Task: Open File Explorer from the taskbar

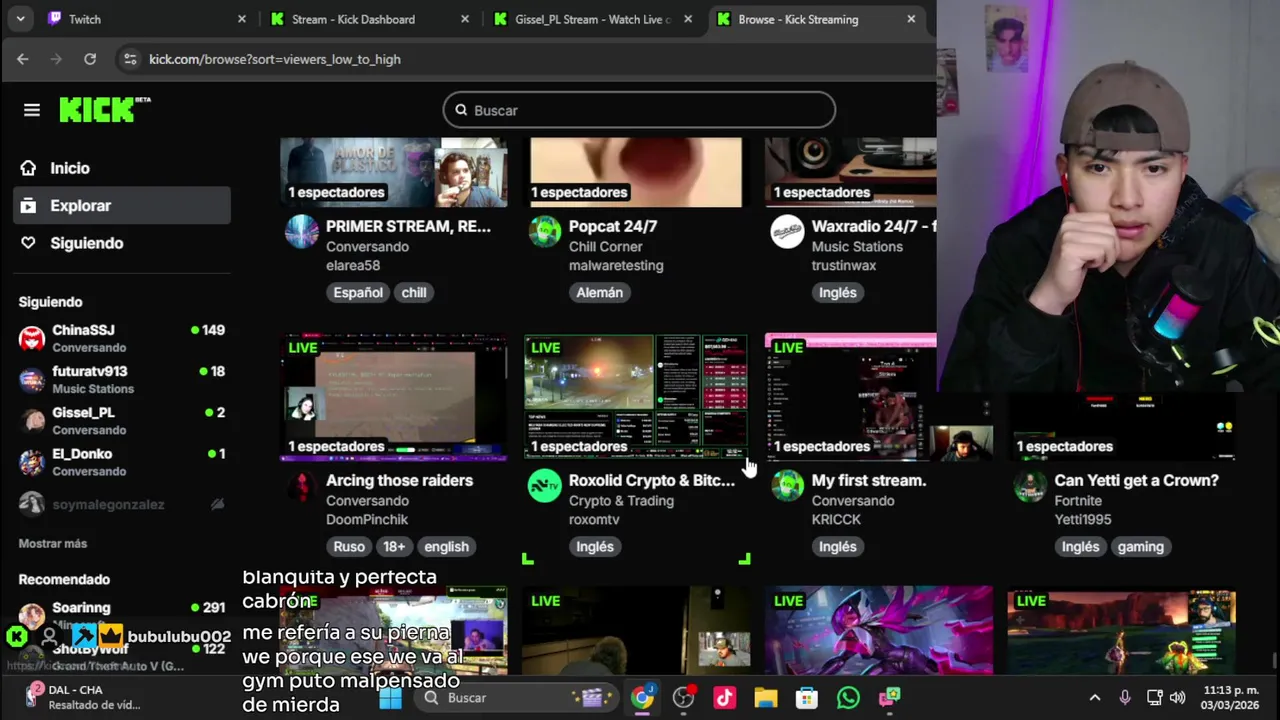Action: point(766,698)
